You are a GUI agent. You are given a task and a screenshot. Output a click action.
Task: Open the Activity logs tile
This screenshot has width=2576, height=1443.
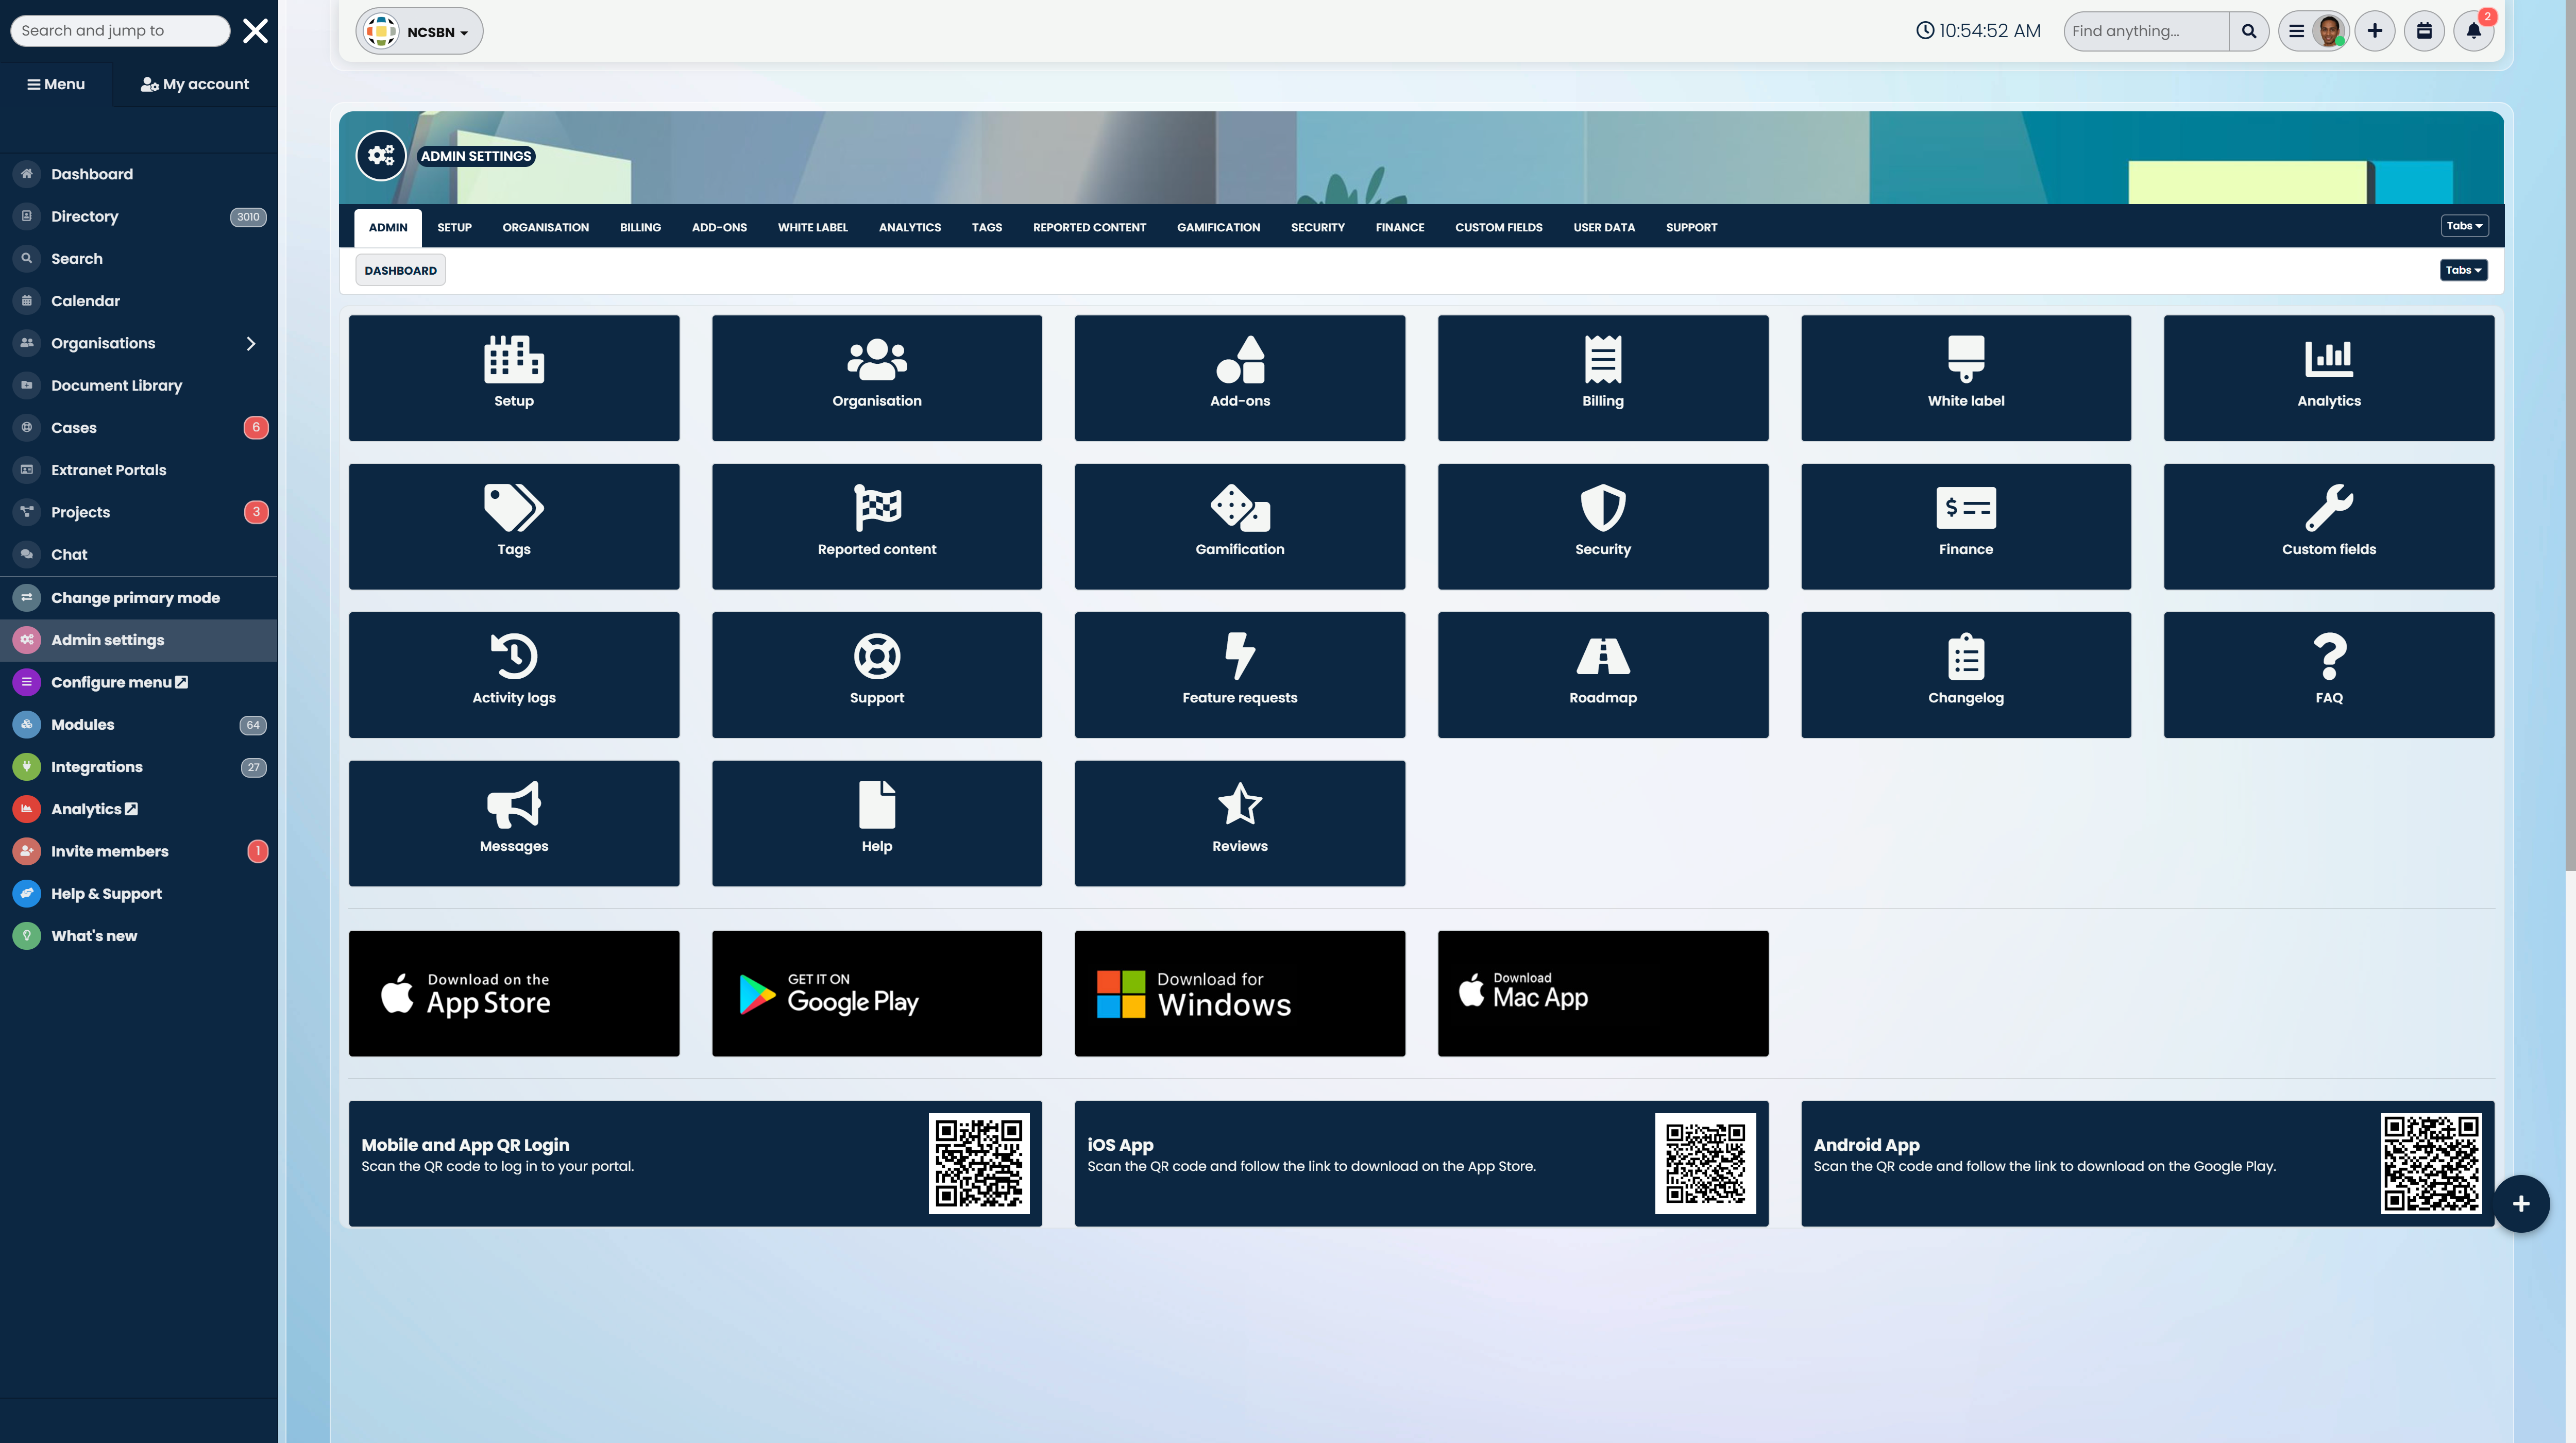[x=514, y=675]
